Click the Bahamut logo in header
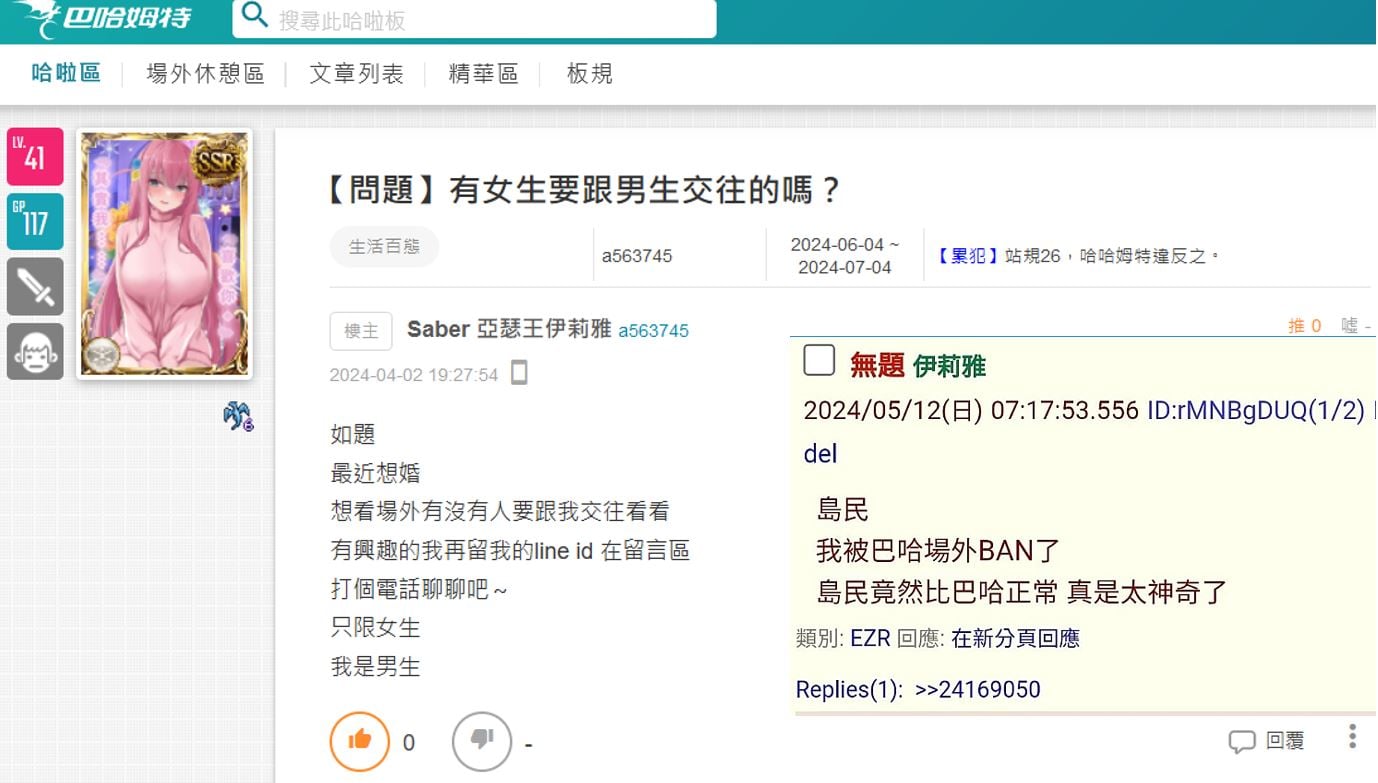The width and height of the screenshot is (1378, 783). [x=103, y=18]
